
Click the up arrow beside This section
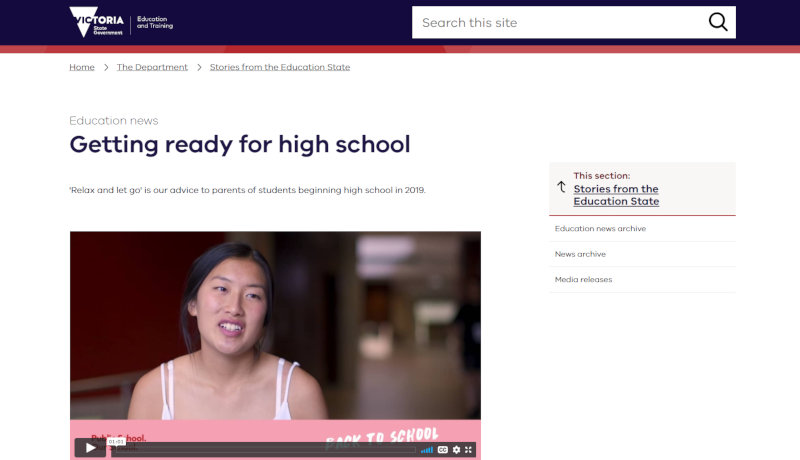click(x=561, y=187)
